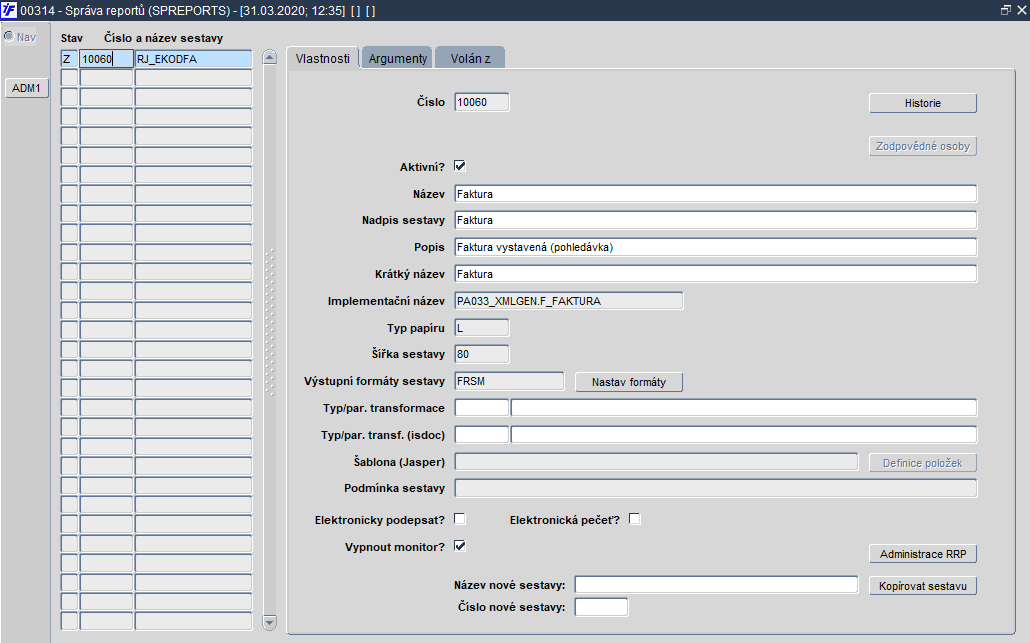Click the short Typ/par. transf. (isdoc) type field

481,435
